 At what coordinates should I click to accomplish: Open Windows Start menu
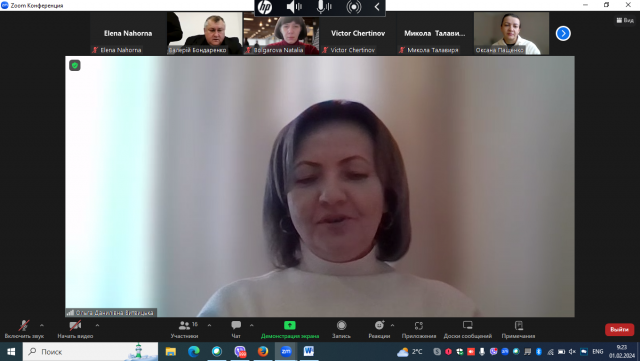click(11, 352)
